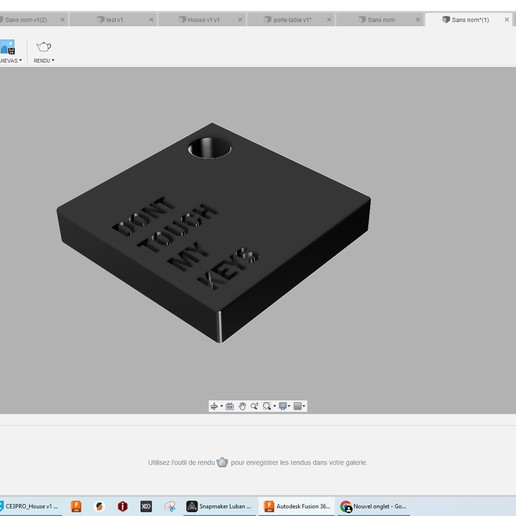The height and width of the screenshot is (516, 516).
Task: Close the test v1 tab
Action: [x=151, y=20]
